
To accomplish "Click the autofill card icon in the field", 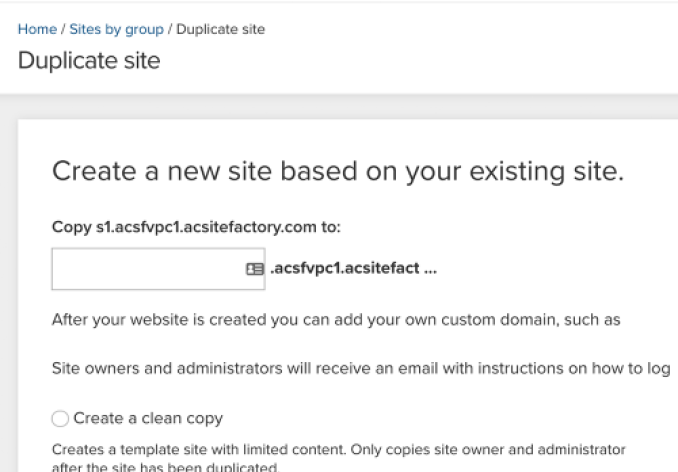I will [254, 269].
